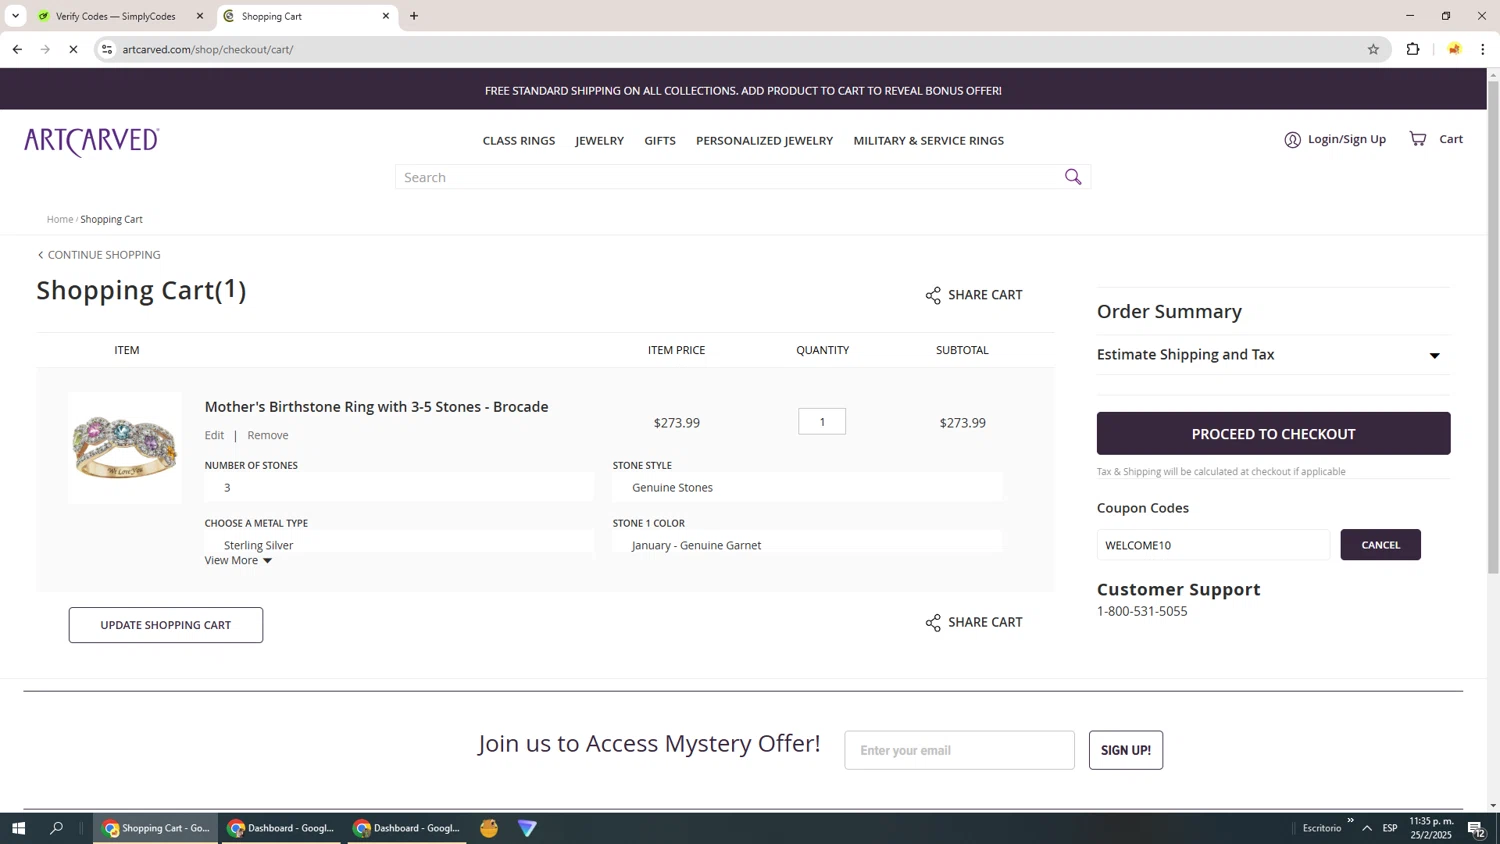Open the blue triangle app in taskbar
Image resolution: width=1500 pixels, height=844 pixels.
527,828
